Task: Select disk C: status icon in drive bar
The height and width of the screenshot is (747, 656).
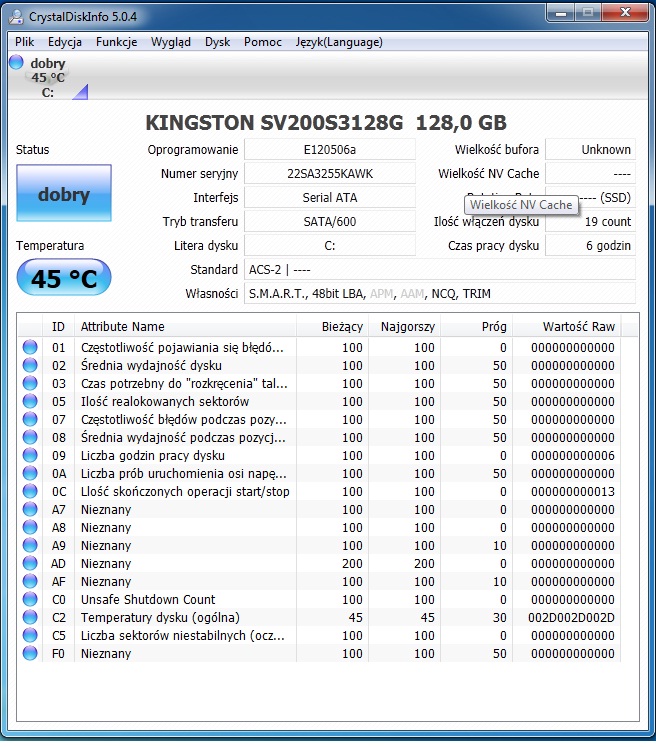Action: click(16, 62)
